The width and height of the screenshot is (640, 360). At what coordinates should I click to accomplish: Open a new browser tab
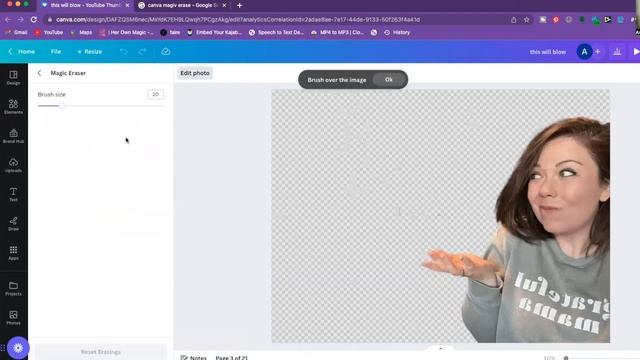[240, 5]
